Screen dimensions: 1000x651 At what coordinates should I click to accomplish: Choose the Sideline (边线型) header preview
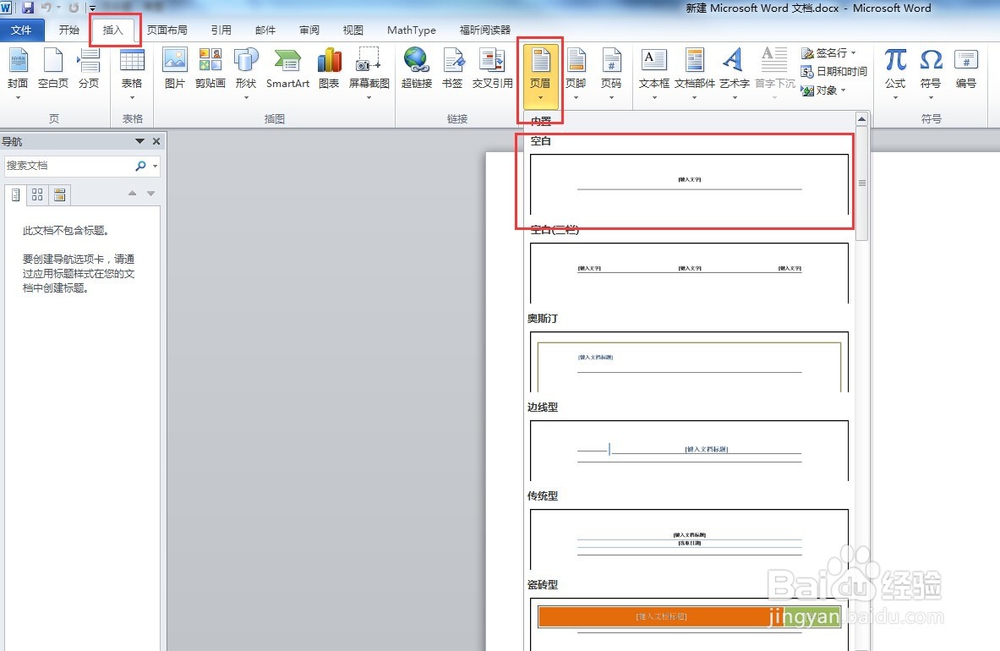point(689,450)
